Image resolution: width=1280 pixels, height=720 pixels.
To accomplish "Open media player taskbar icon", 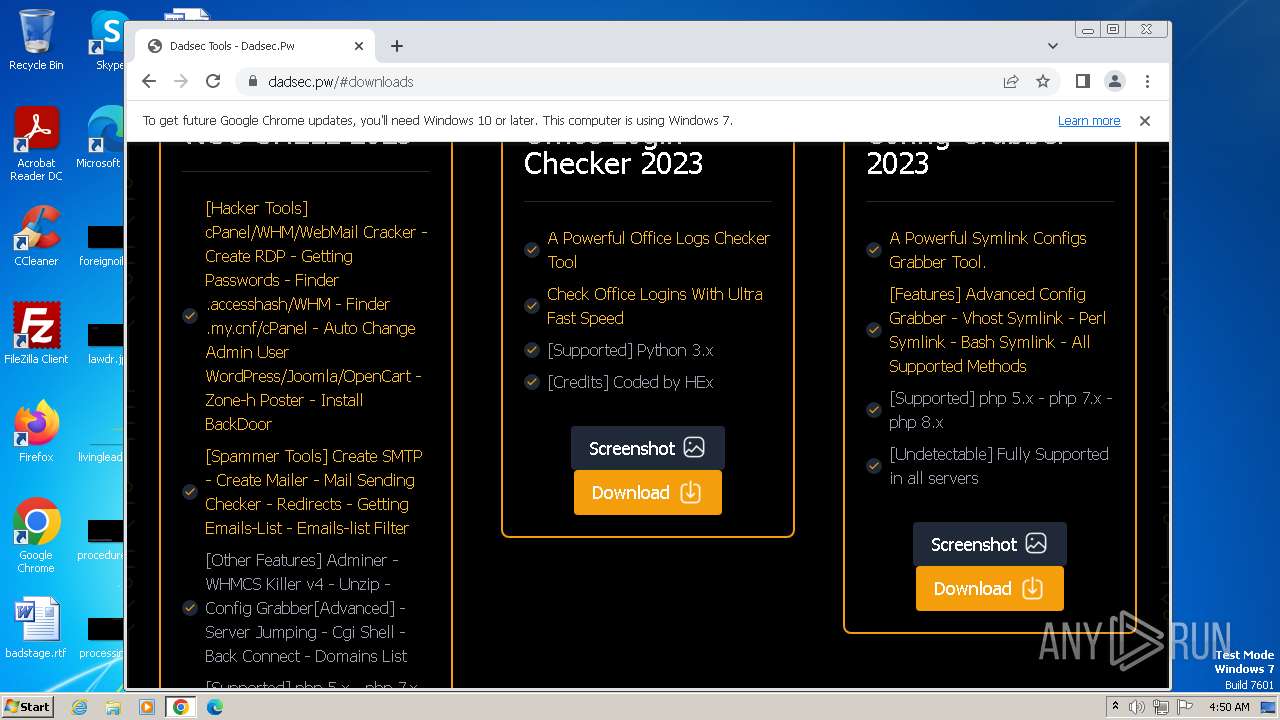I will tap(147, 707).
